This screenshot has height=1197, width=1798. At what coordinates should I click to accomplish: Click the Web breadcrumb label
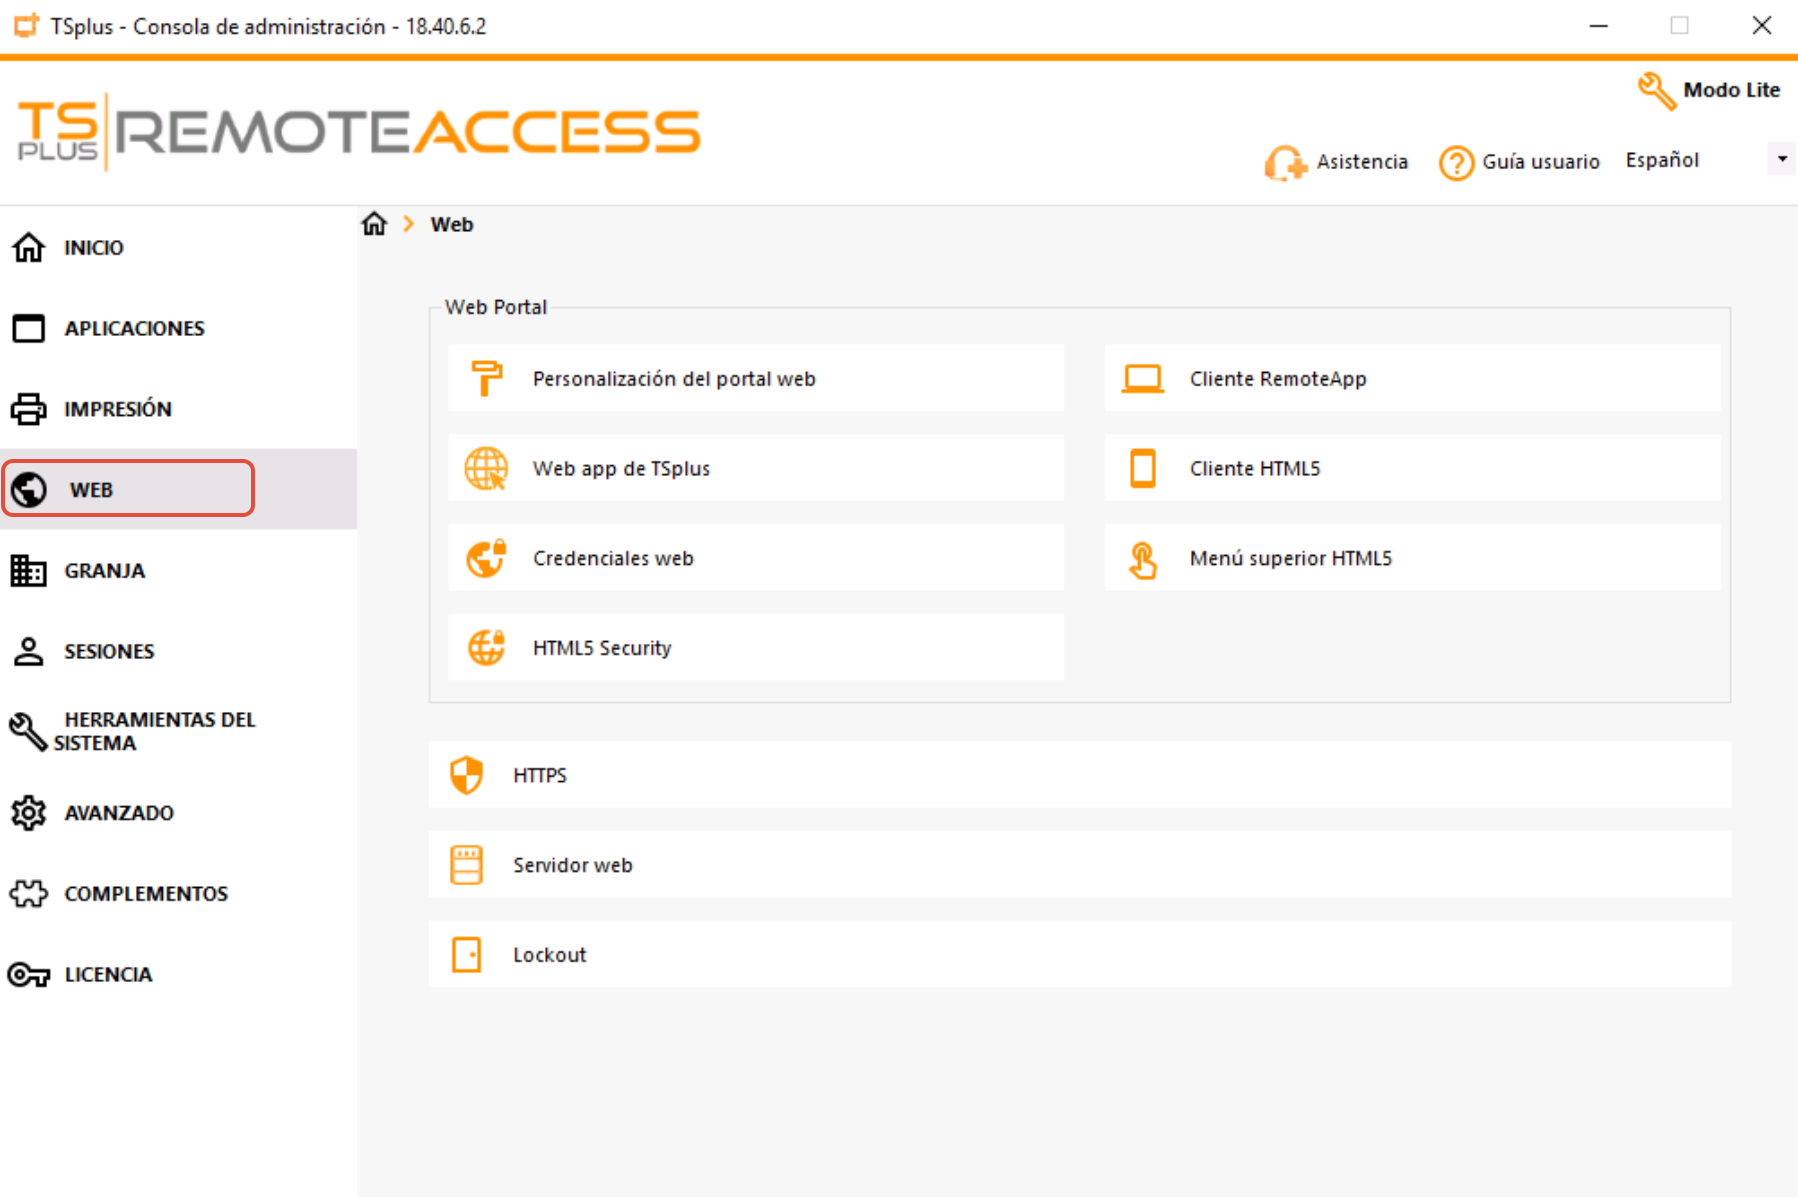(452, 224)
